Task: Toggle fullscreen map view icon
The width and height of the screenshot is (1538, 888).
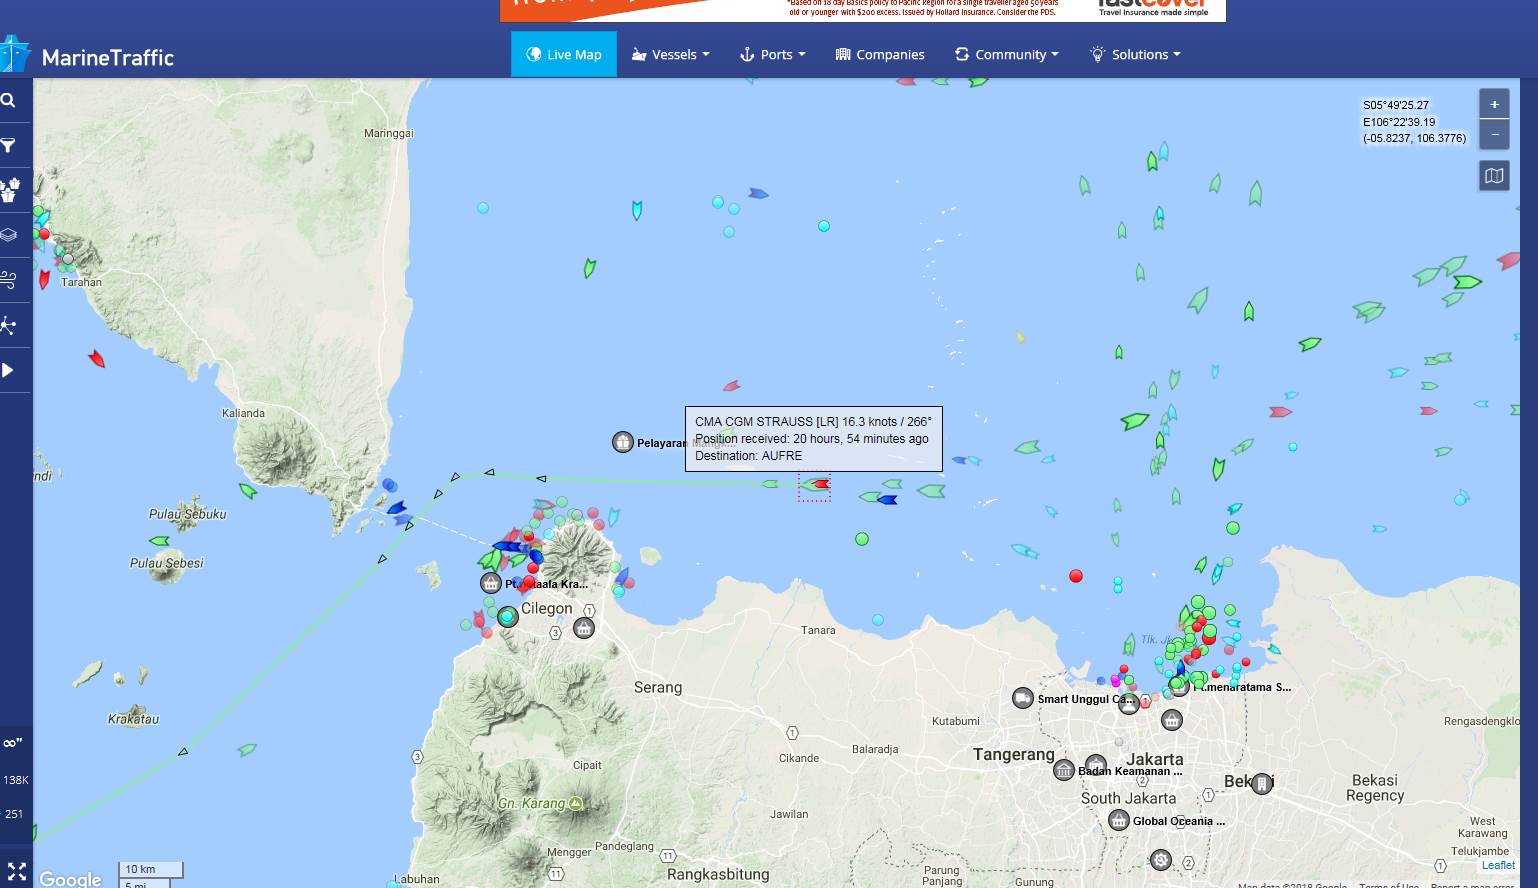Action: [x=16, y=871]
